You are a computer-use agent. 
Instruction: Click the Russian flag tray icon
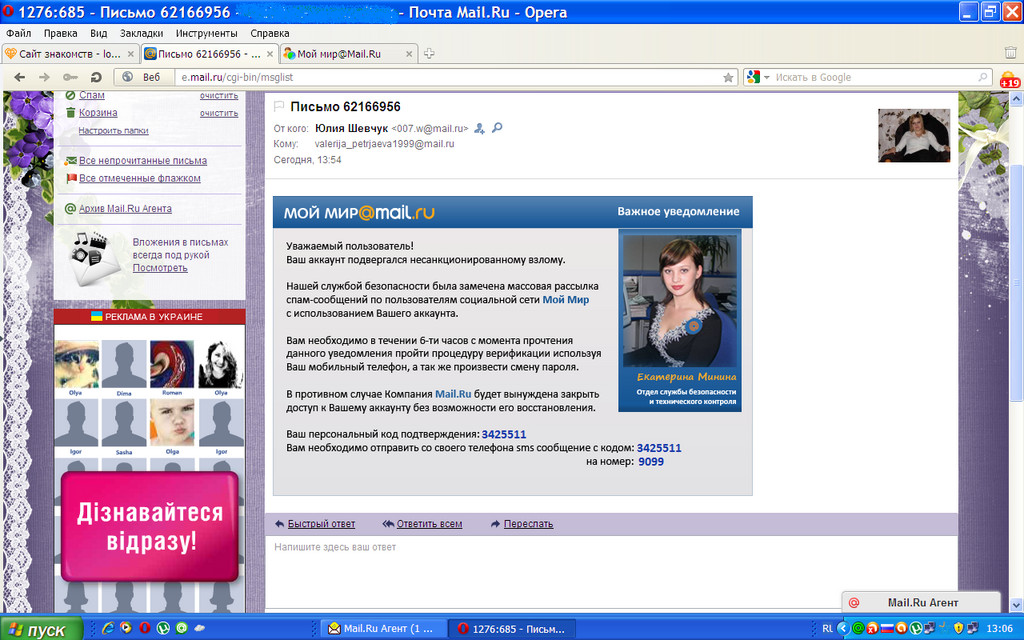click(x=887, y=628)
